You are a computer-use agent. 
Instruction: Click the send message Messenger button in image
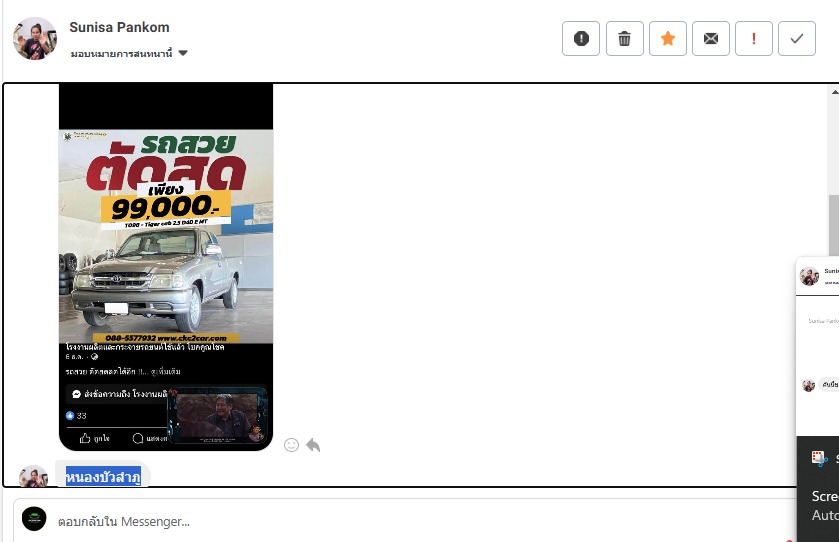[x=119, y=394]
